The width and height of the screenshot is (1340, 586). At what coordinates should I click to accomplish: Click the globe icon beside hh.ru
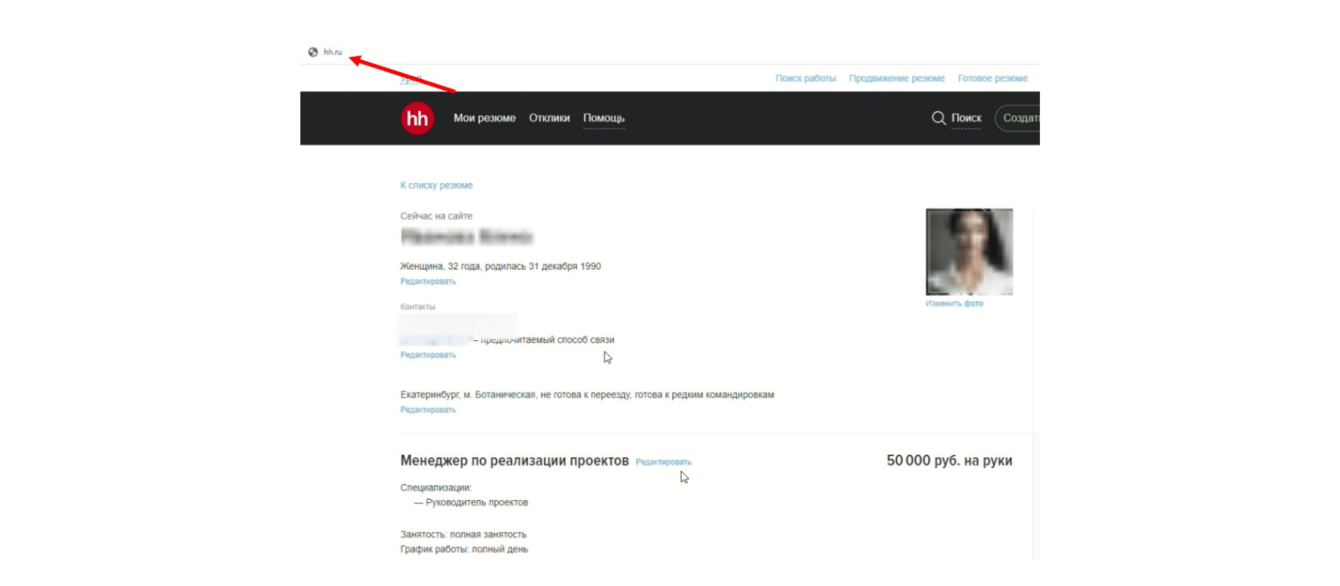point(313,52)
